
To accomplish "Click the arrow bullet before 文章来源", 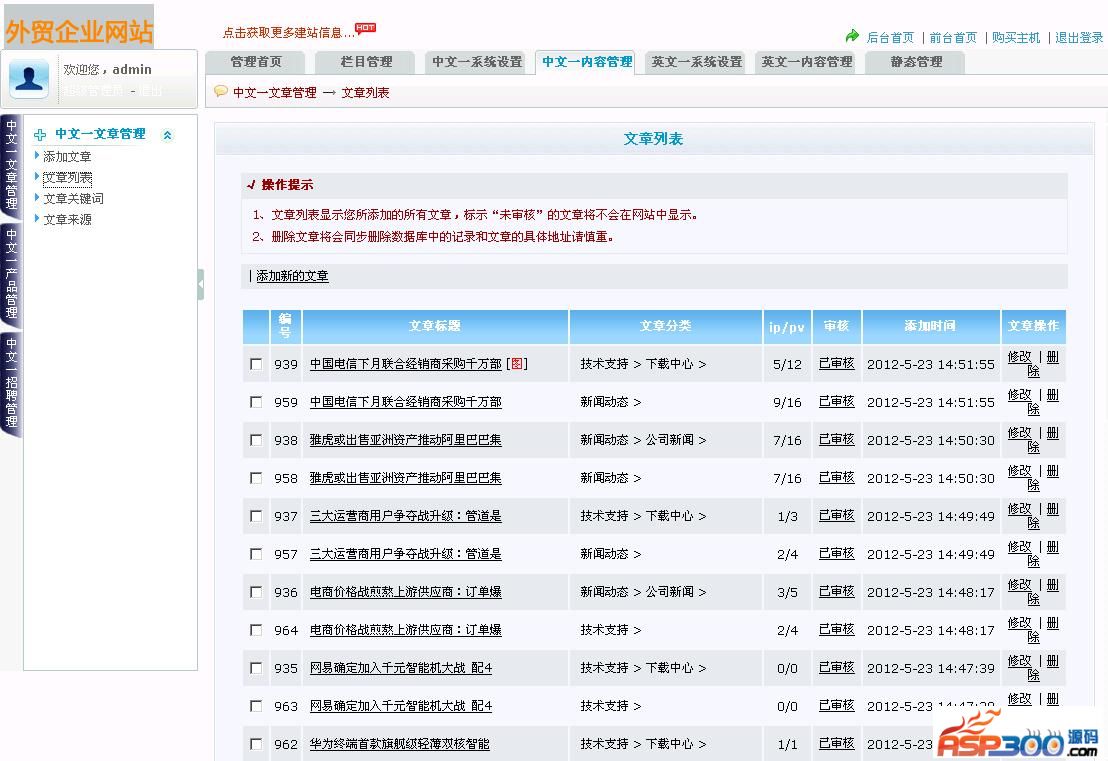I will tap(37, 219).
